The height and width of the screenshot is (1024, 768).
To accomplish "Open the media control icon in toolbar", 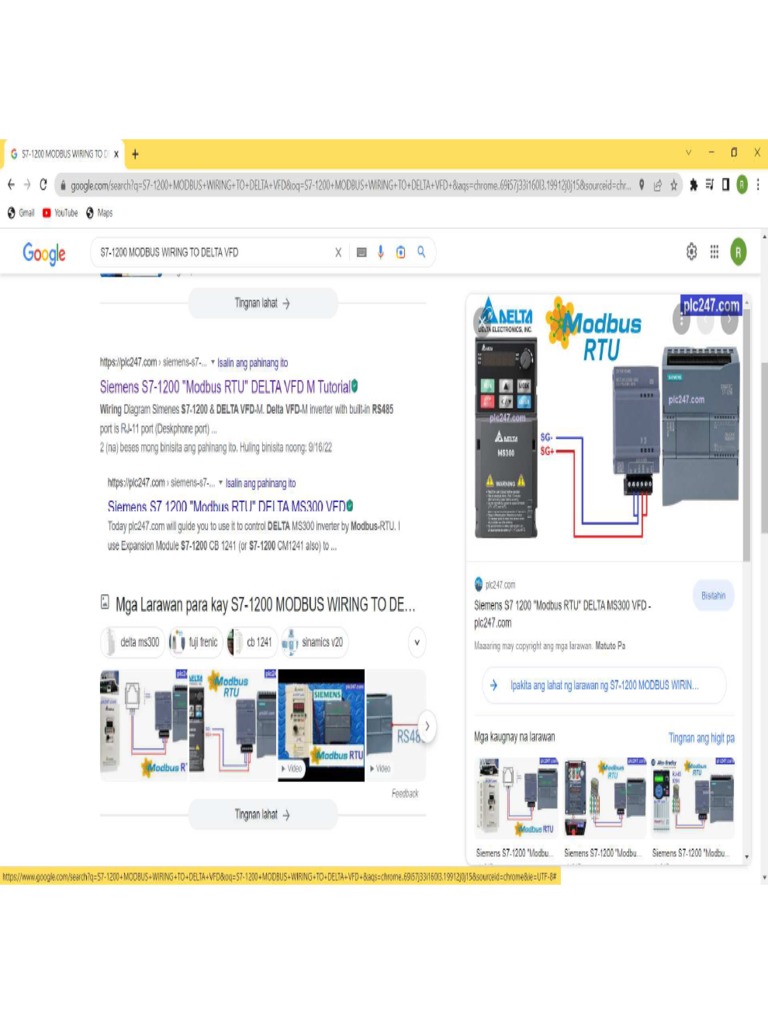I will (x=709, y=185).
